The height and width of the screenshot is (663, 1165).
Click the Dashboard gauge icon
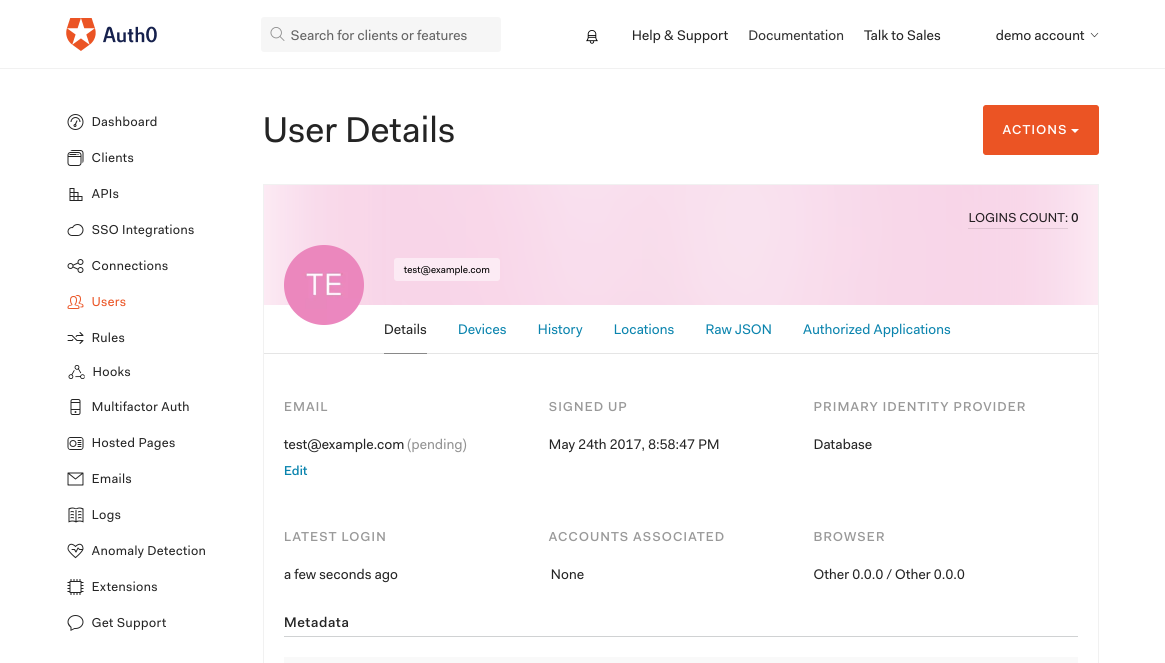(x=75, y=122)
